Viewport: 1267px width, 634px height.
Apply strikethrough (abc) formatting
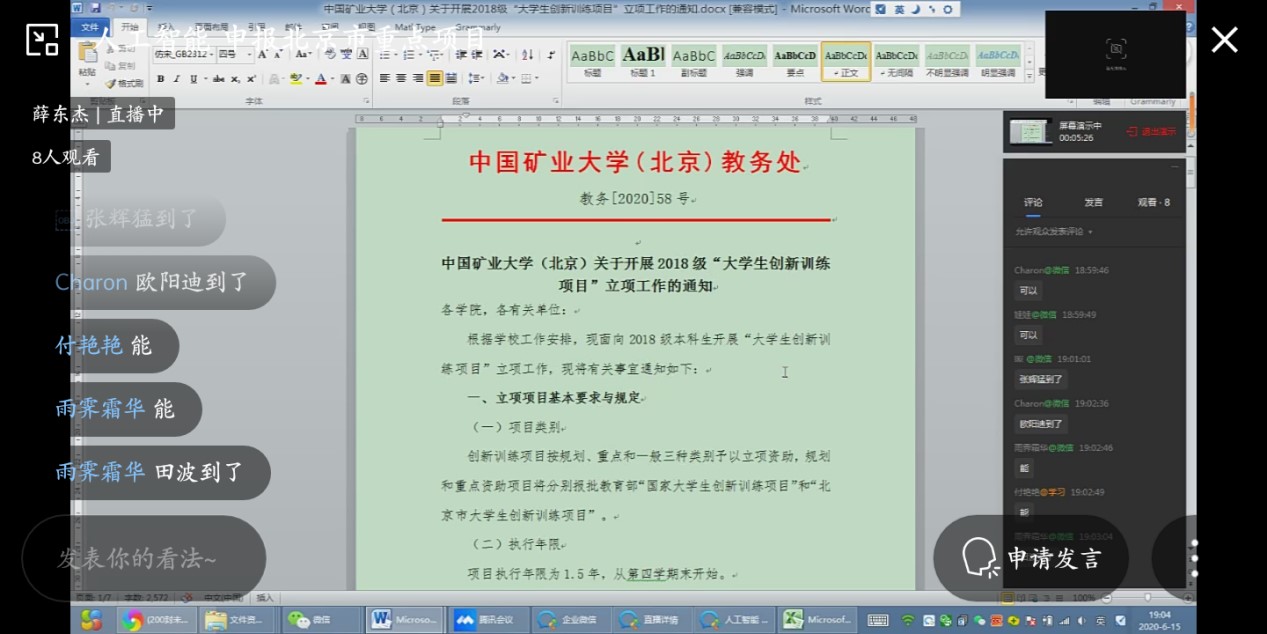point(218,79)
